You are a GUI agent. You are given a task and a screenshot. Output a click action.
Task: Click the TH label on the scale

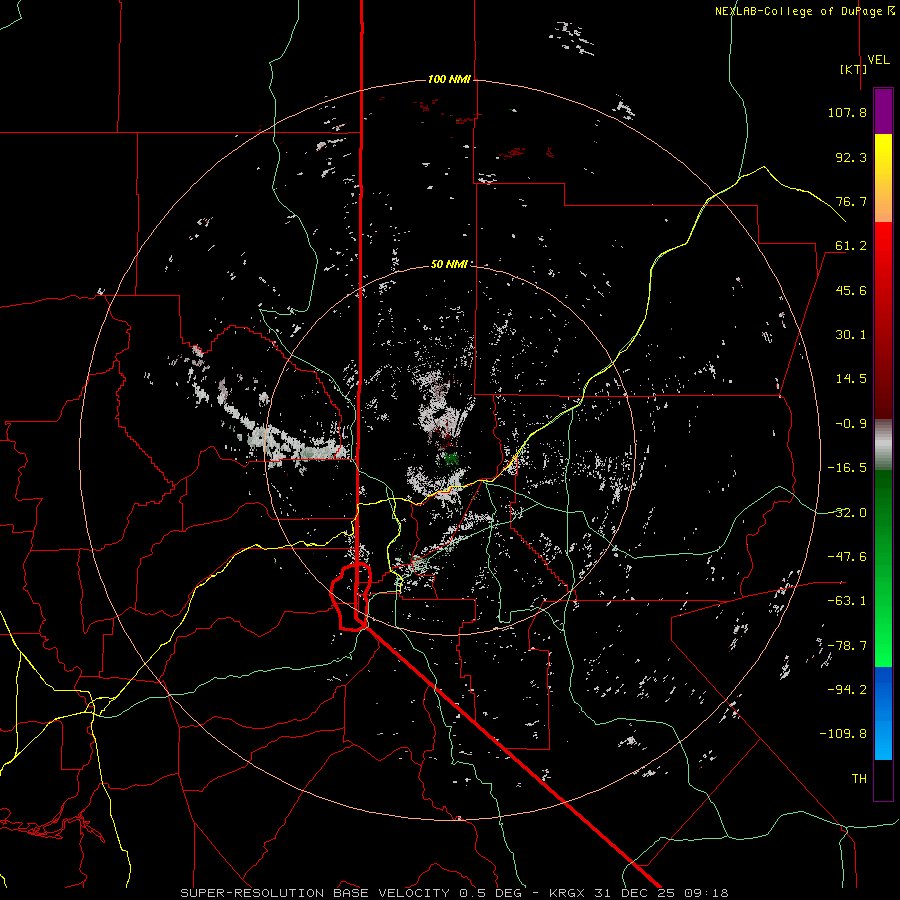pyautogui.click(x=859, y=779)
